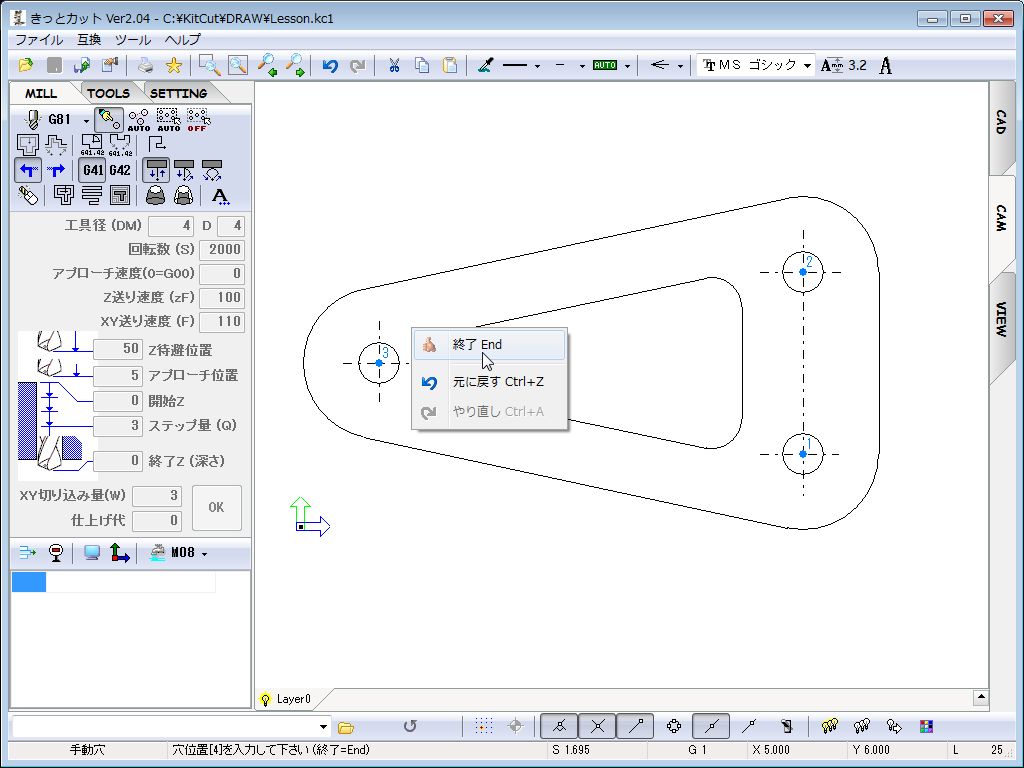Open the line type dropdown arrow
The image size is (1024, 768).
click(537, 66)
